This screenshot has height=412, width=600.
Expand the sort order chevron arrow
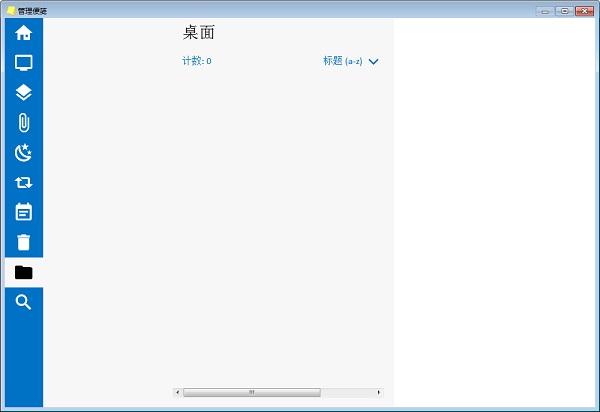pos(374,62)
